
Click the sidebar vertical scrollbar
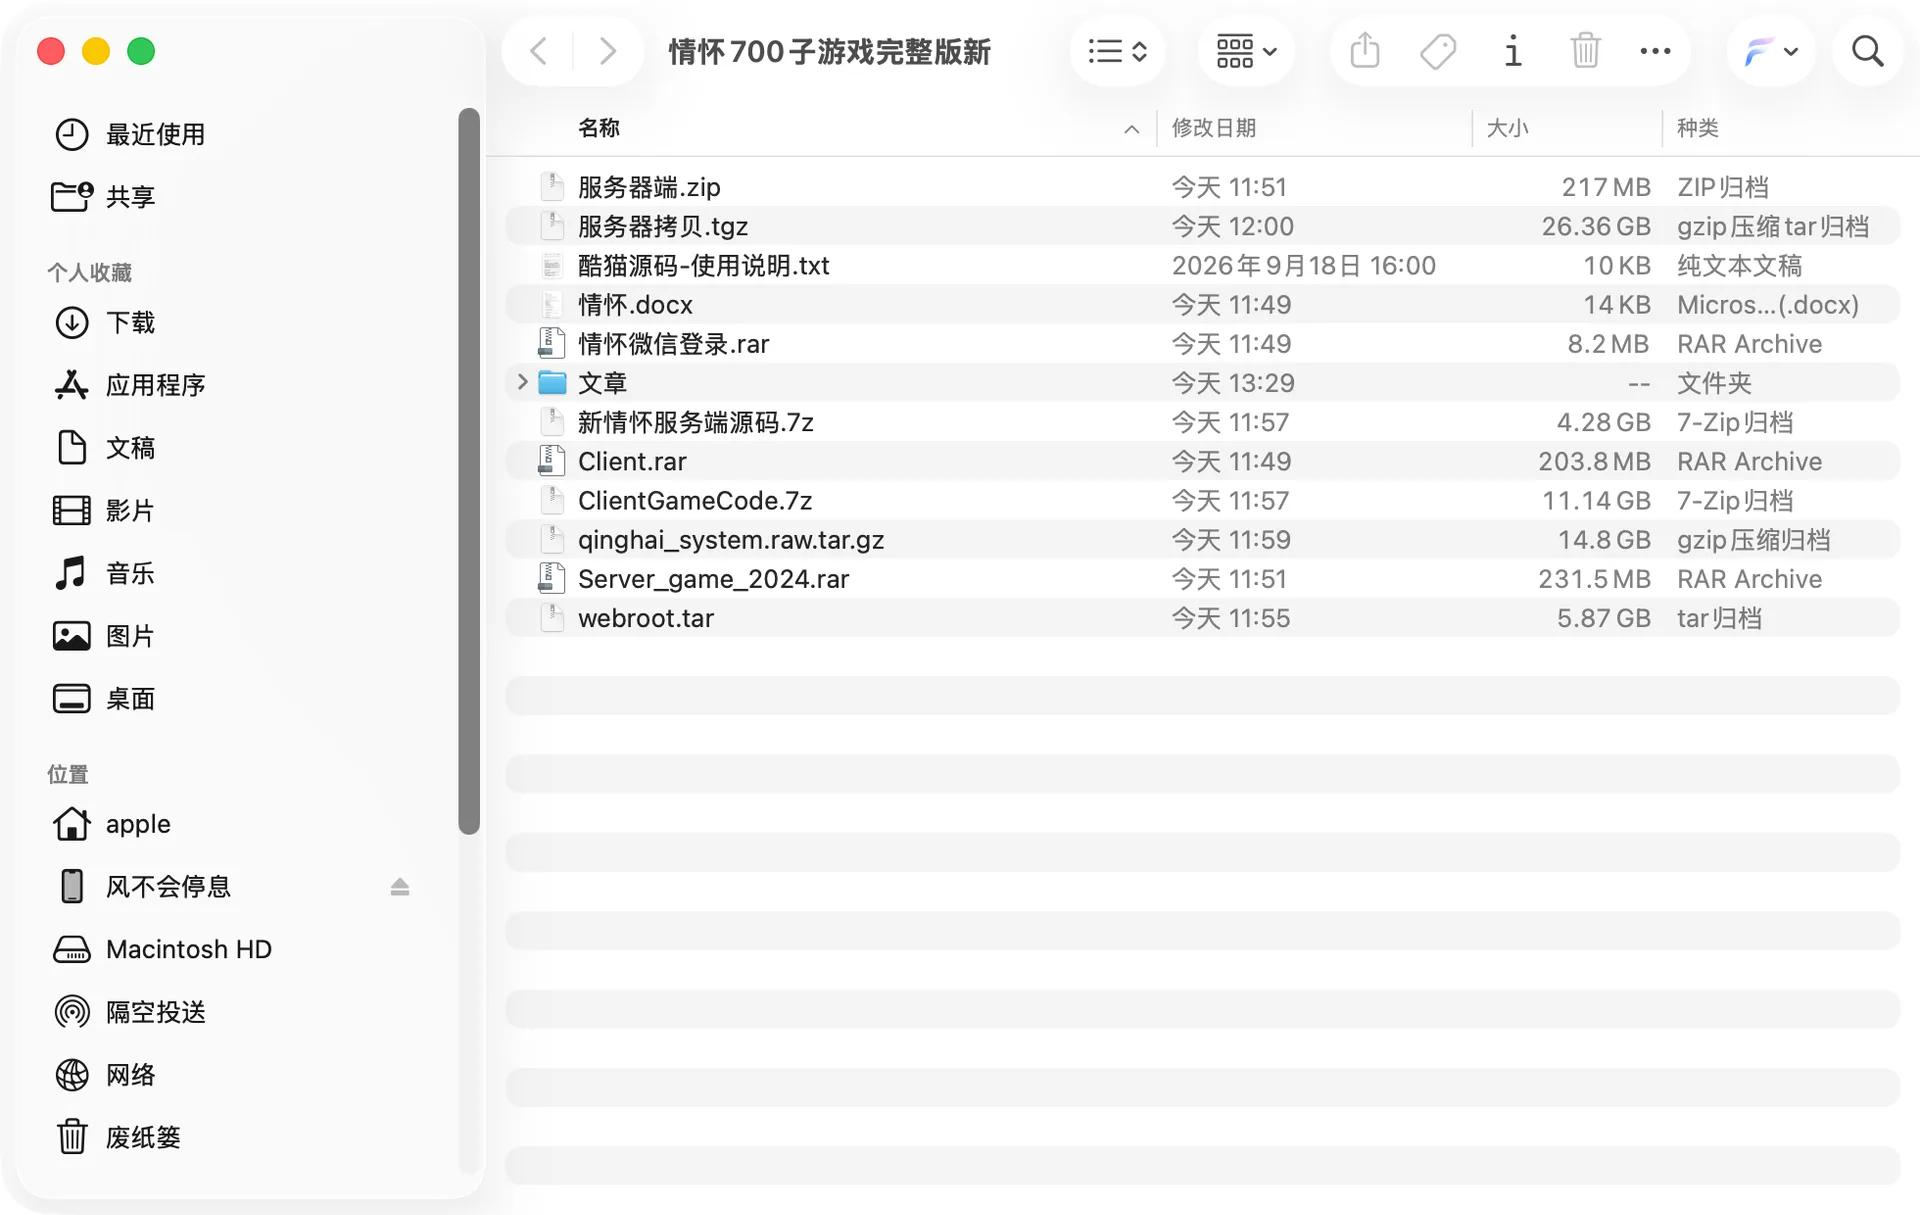tap(469, 471)
